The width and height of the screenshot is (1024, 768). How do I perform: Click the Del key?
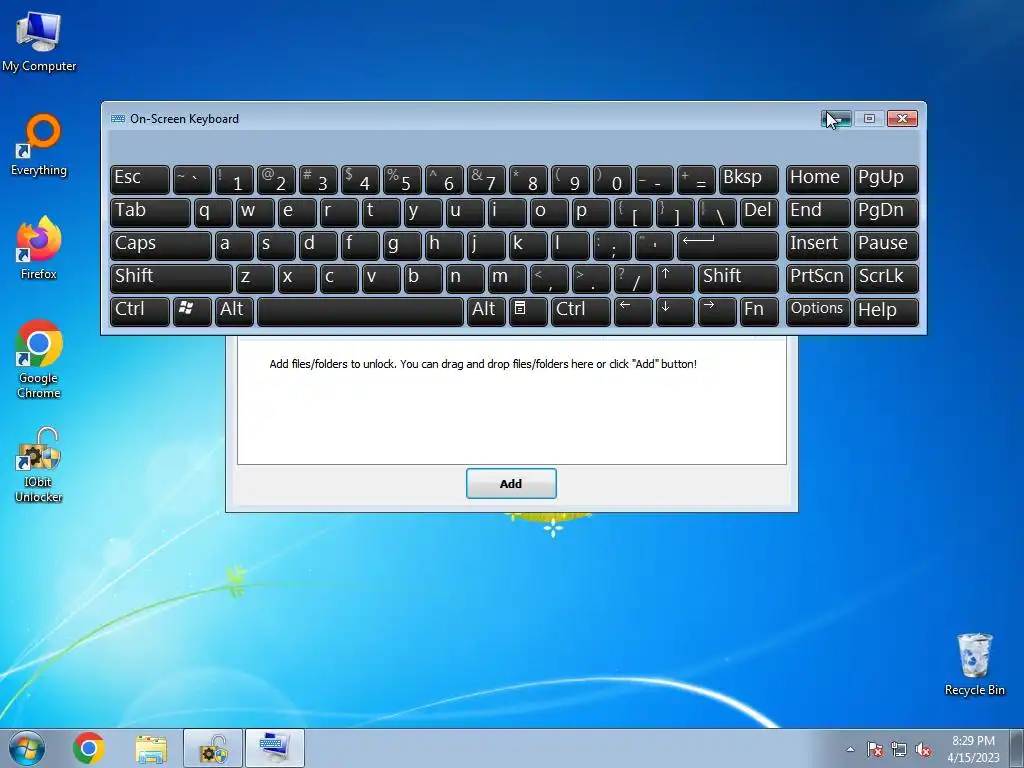pyautogui.click(x=759, y=212)
